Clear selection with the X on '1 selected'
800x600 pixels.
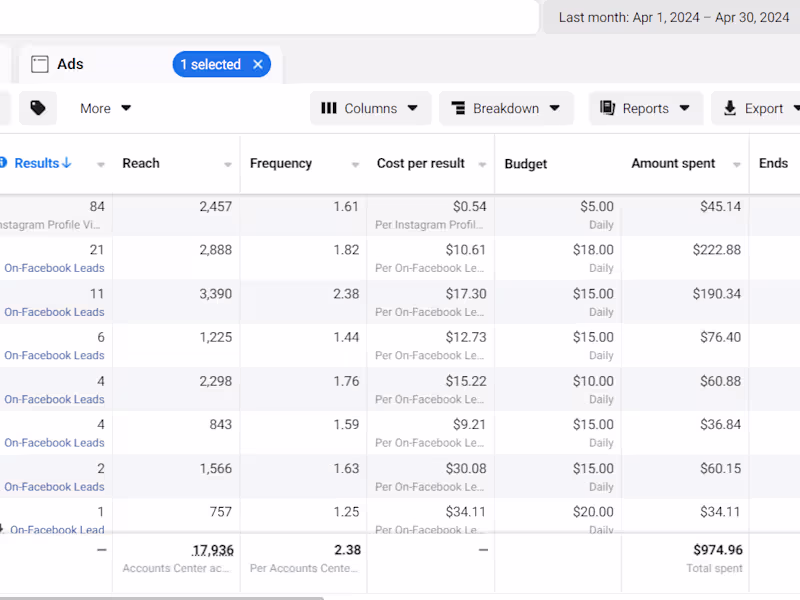pos(258,64)
